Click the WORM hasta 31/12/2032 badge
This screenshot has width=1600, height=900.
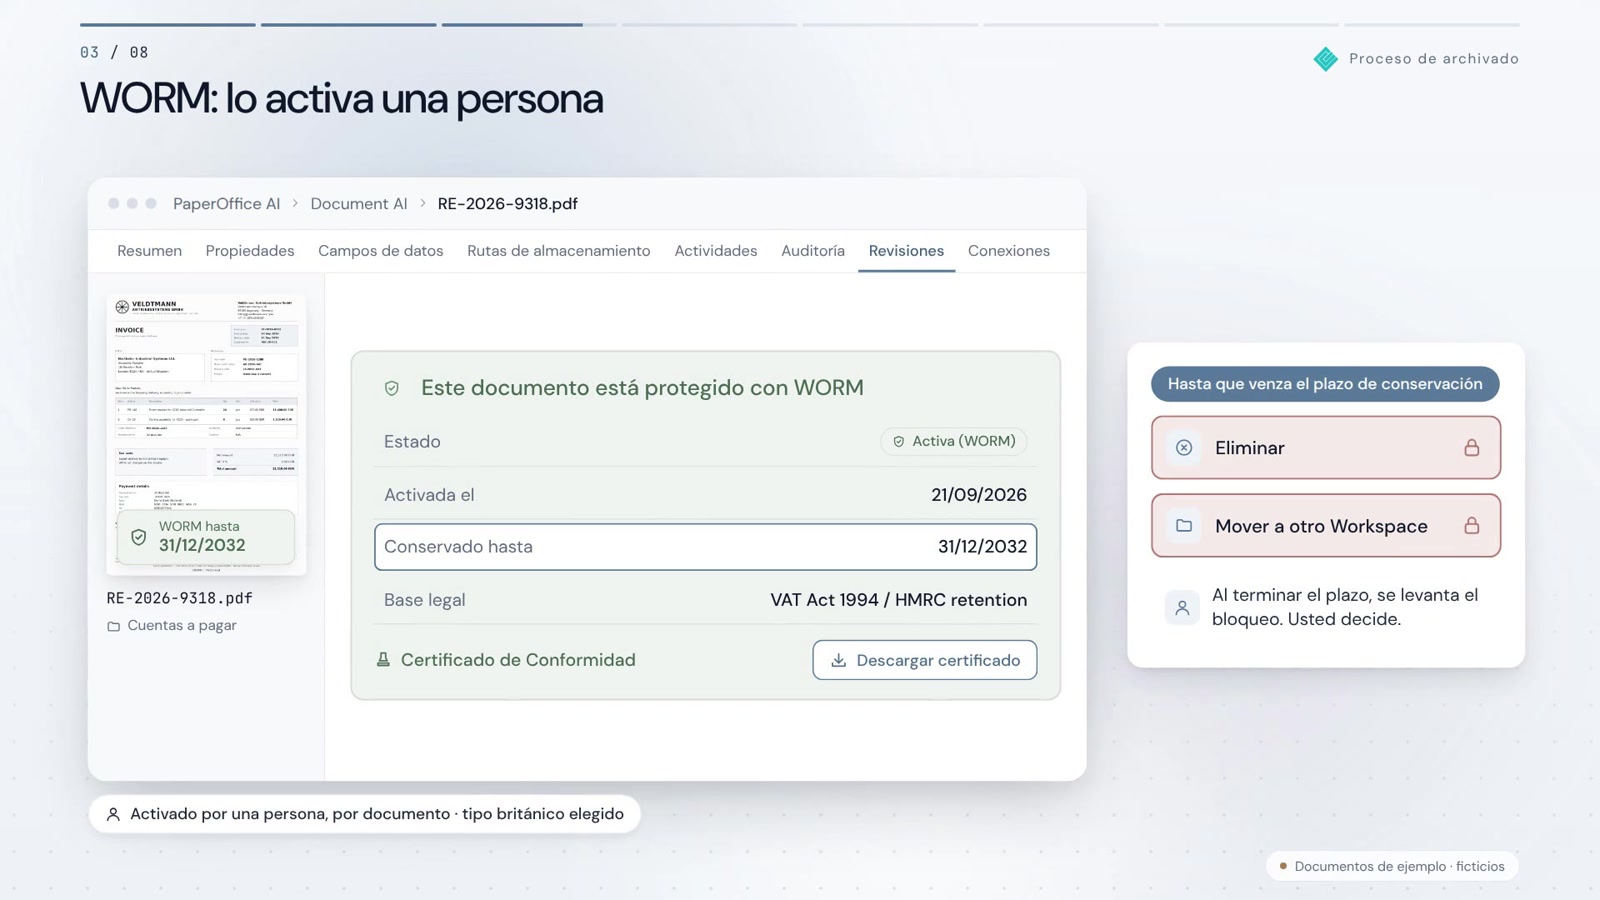[x=206, y=537]
